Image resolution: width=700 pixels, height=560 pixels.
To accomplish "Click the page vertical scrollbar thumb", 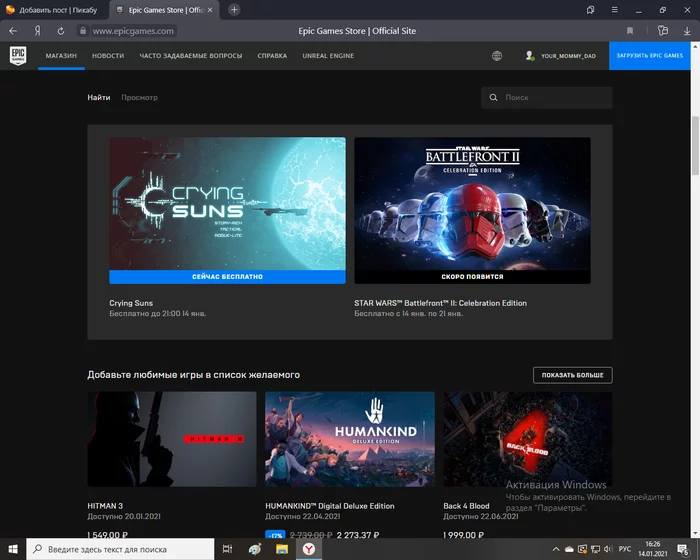I will [695, 146].
